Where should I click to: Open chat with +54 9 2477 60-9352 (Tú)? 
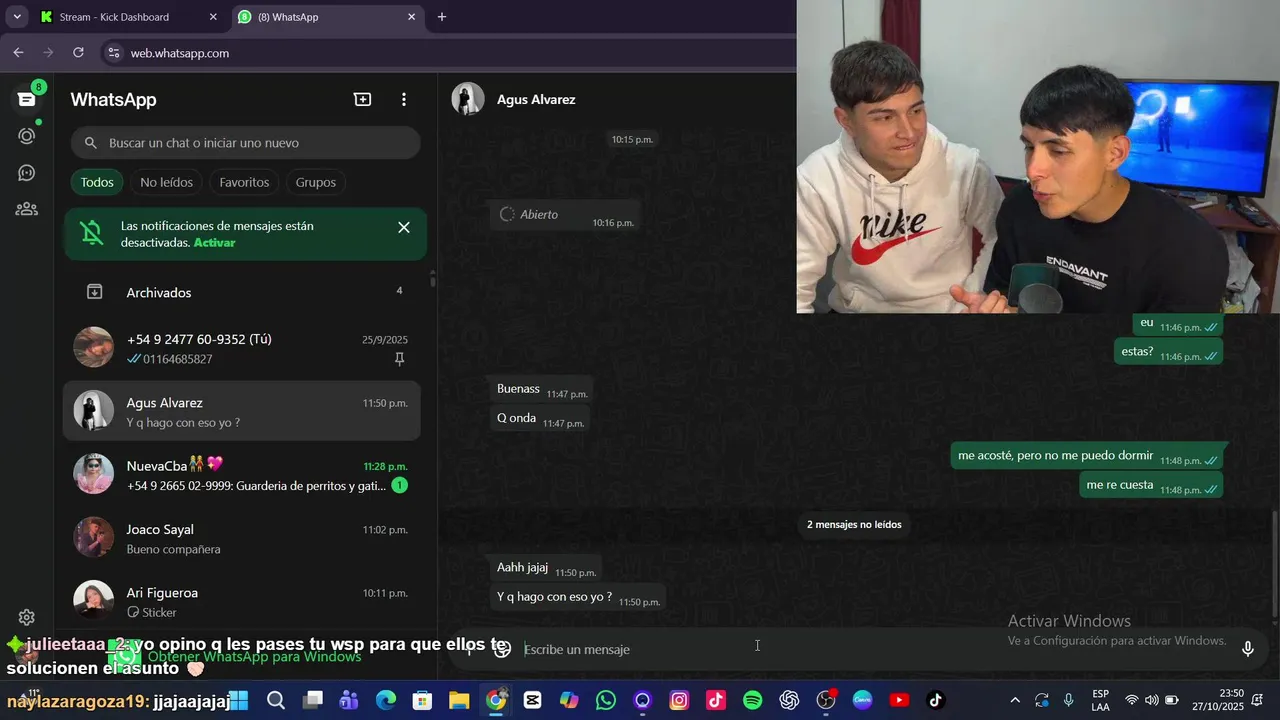pyautogui.click(x=243, y=348)
